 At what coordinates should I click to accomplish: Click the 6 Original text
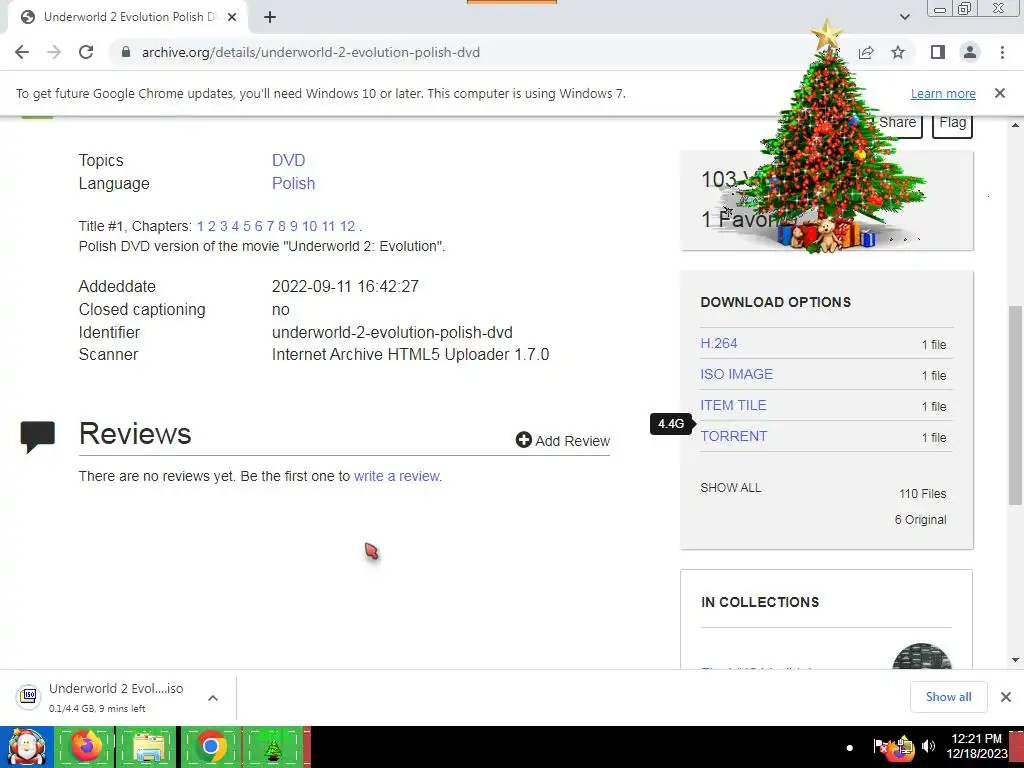pos(920,520)
